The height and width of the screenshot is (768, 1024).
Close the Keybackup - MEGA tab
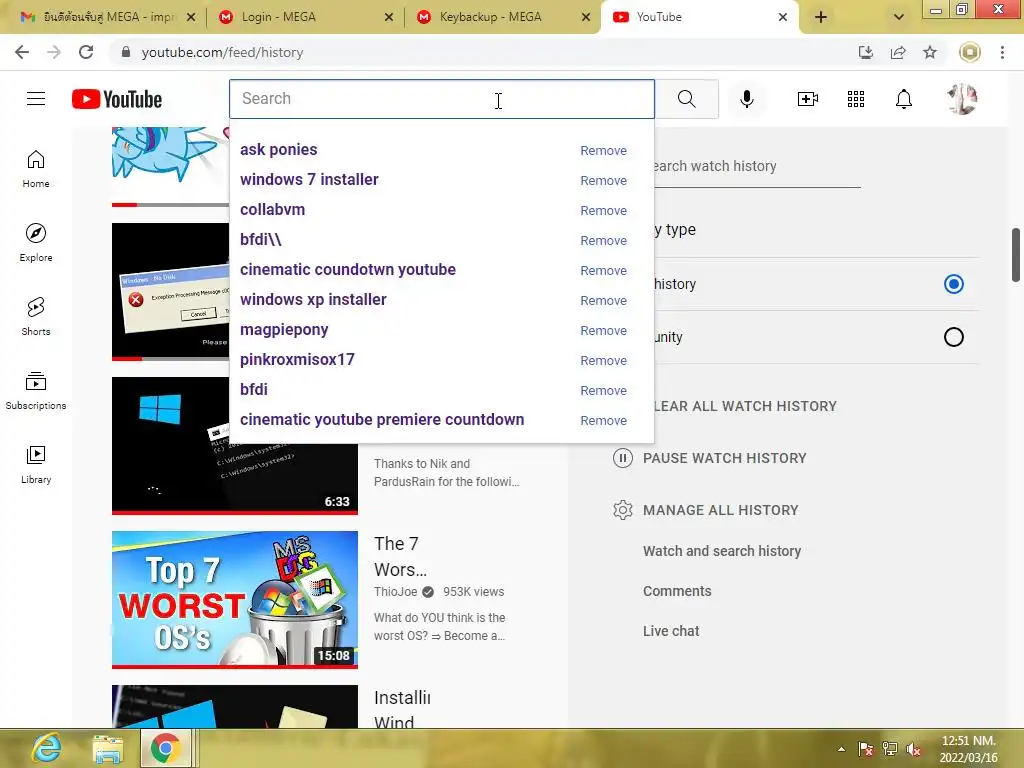coord(586,17)
